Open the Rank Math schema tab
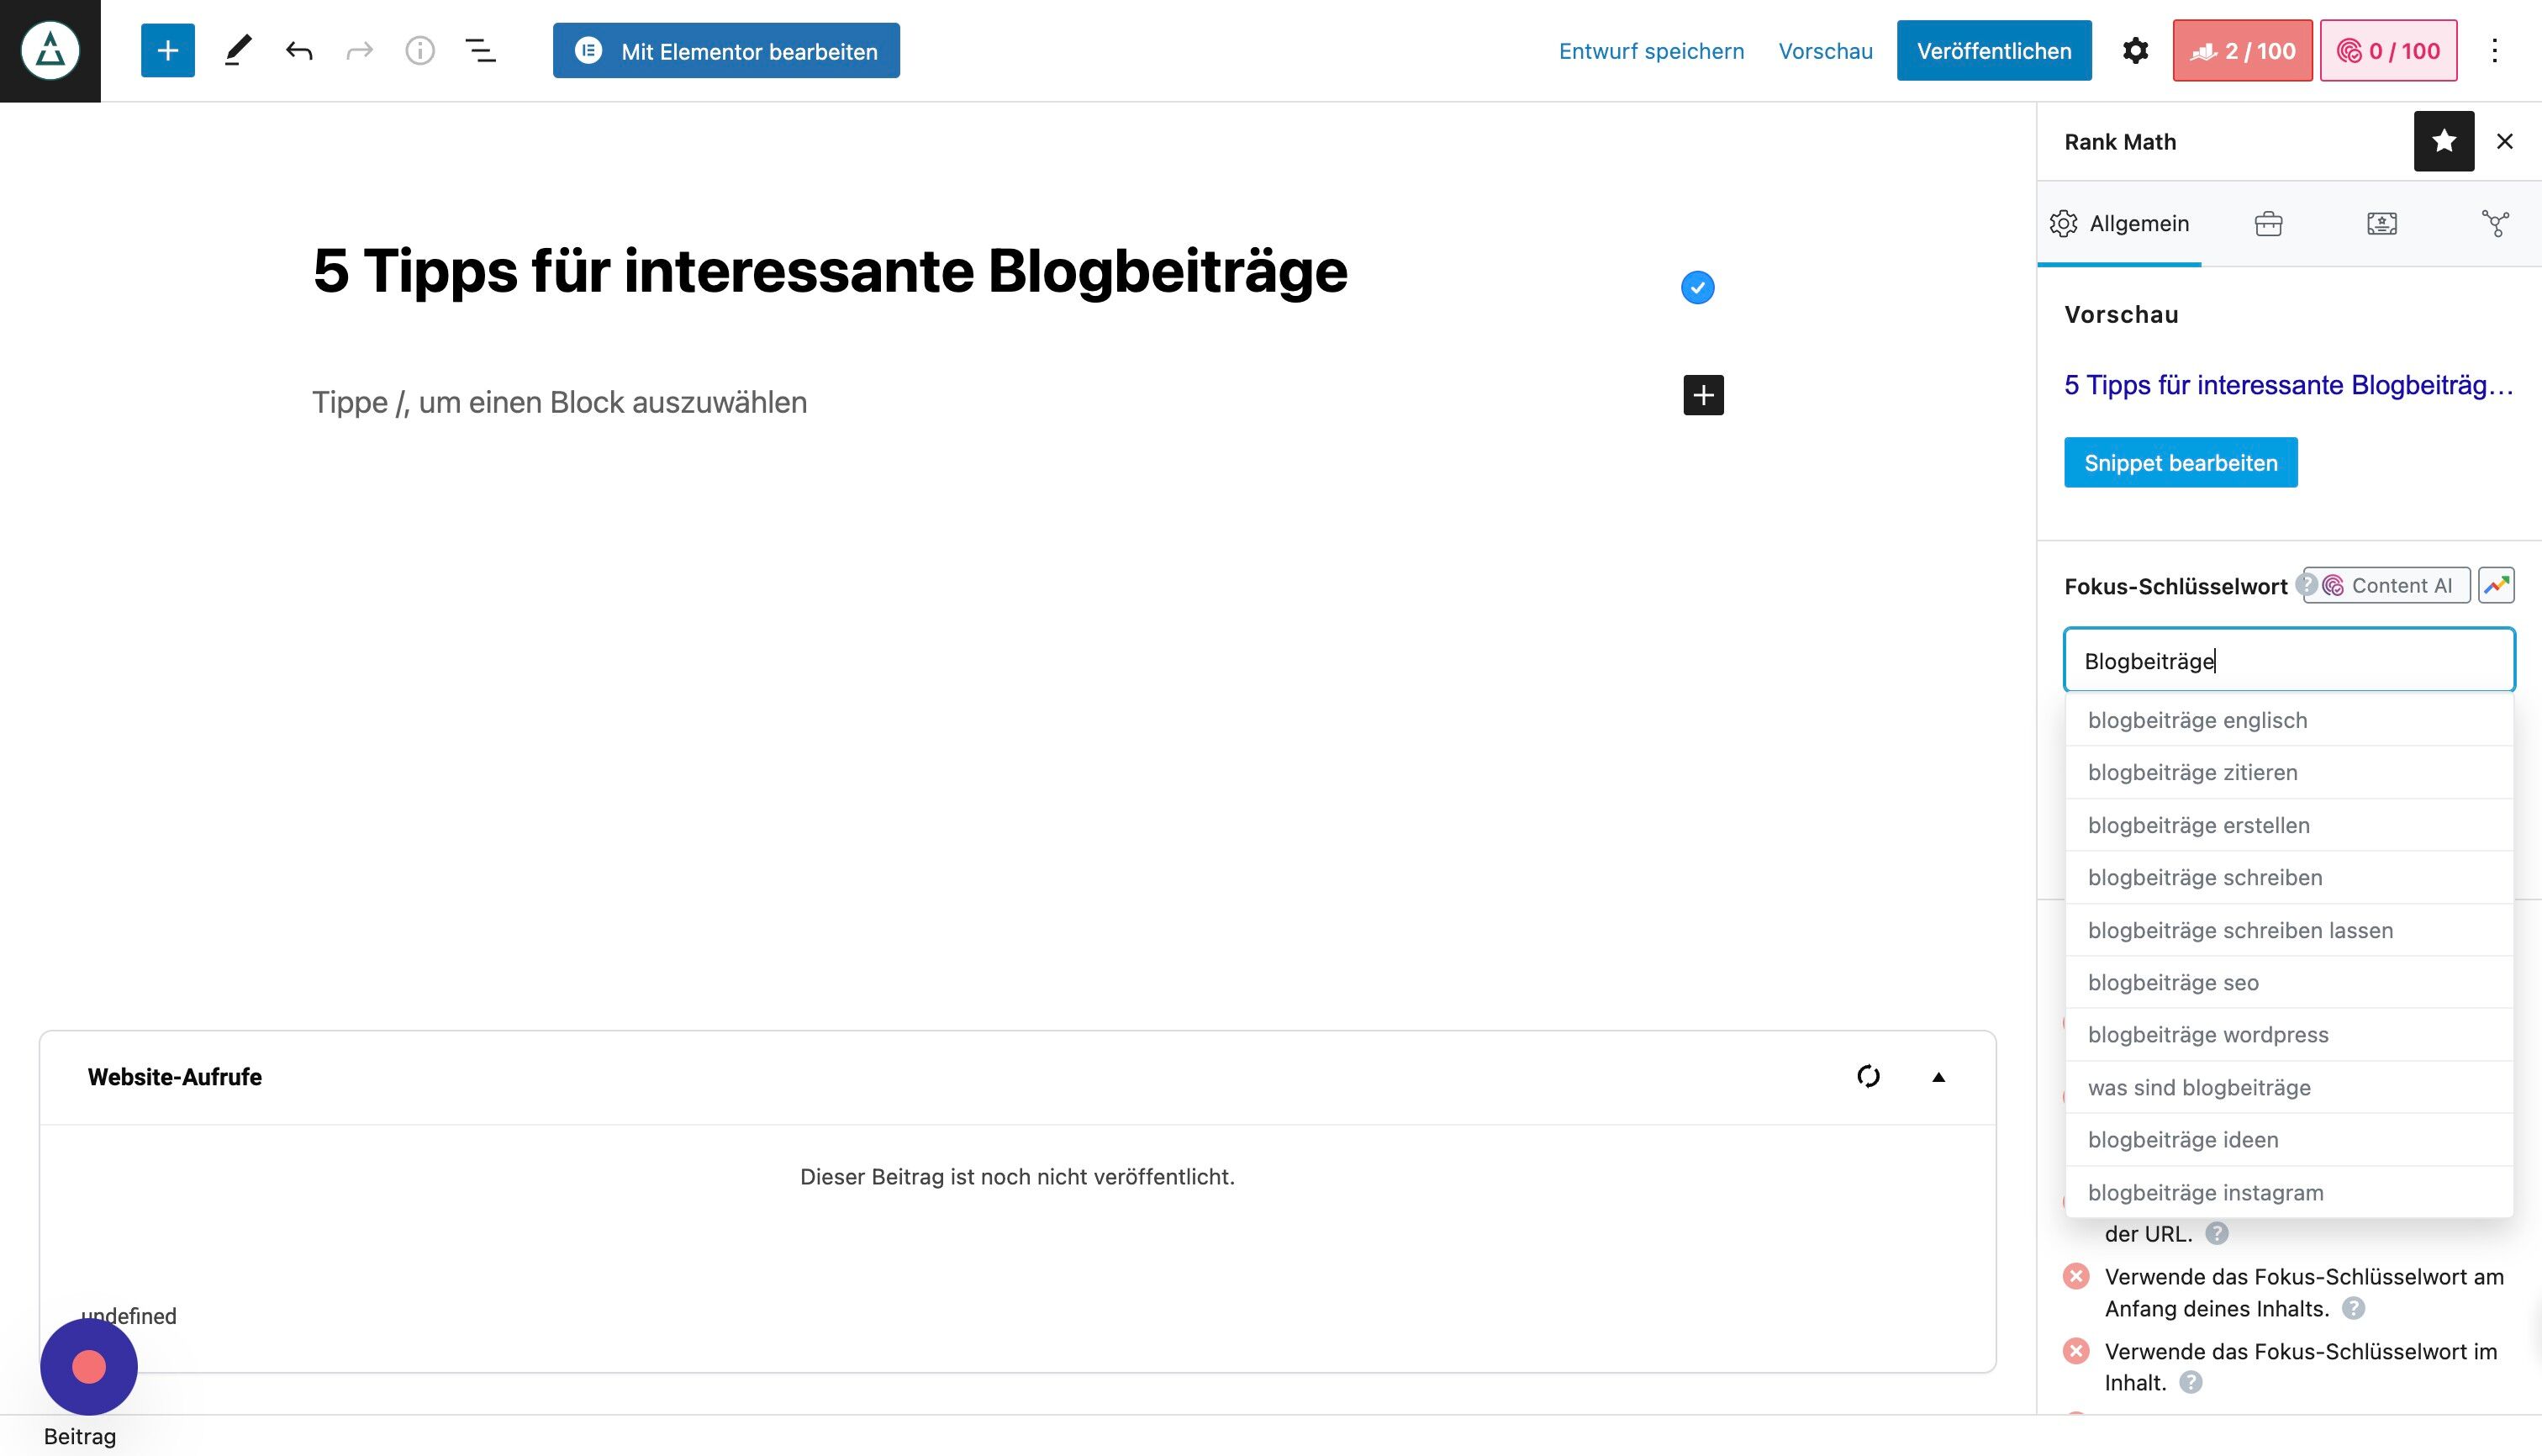 coord(2382,223)
